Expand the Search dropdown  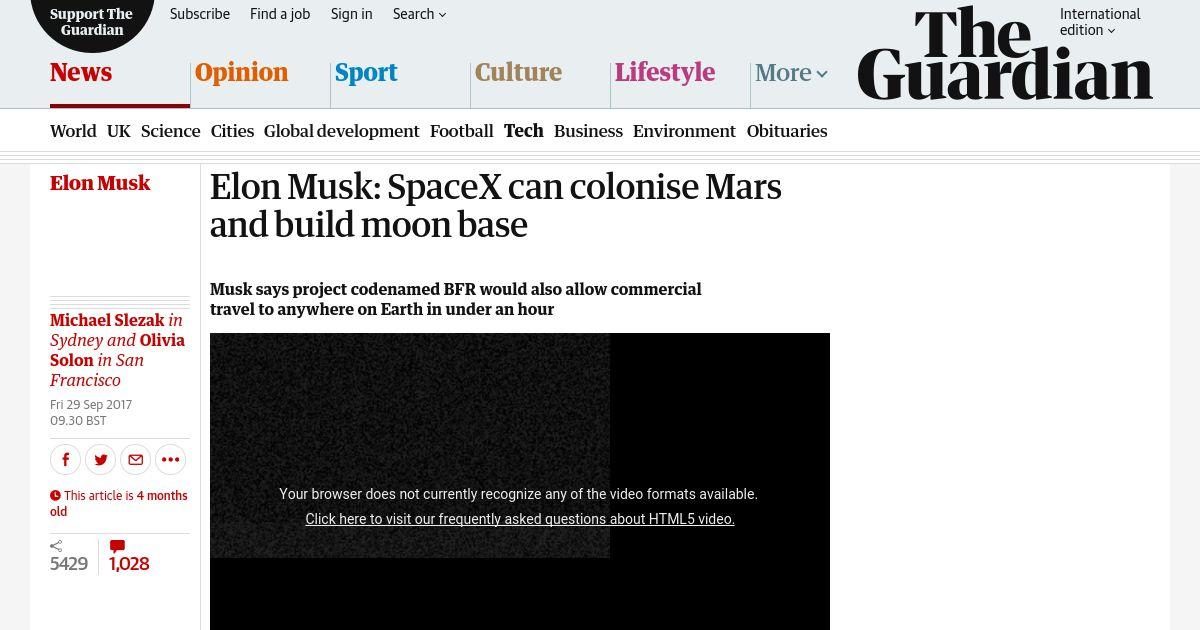tap(420, 14)
